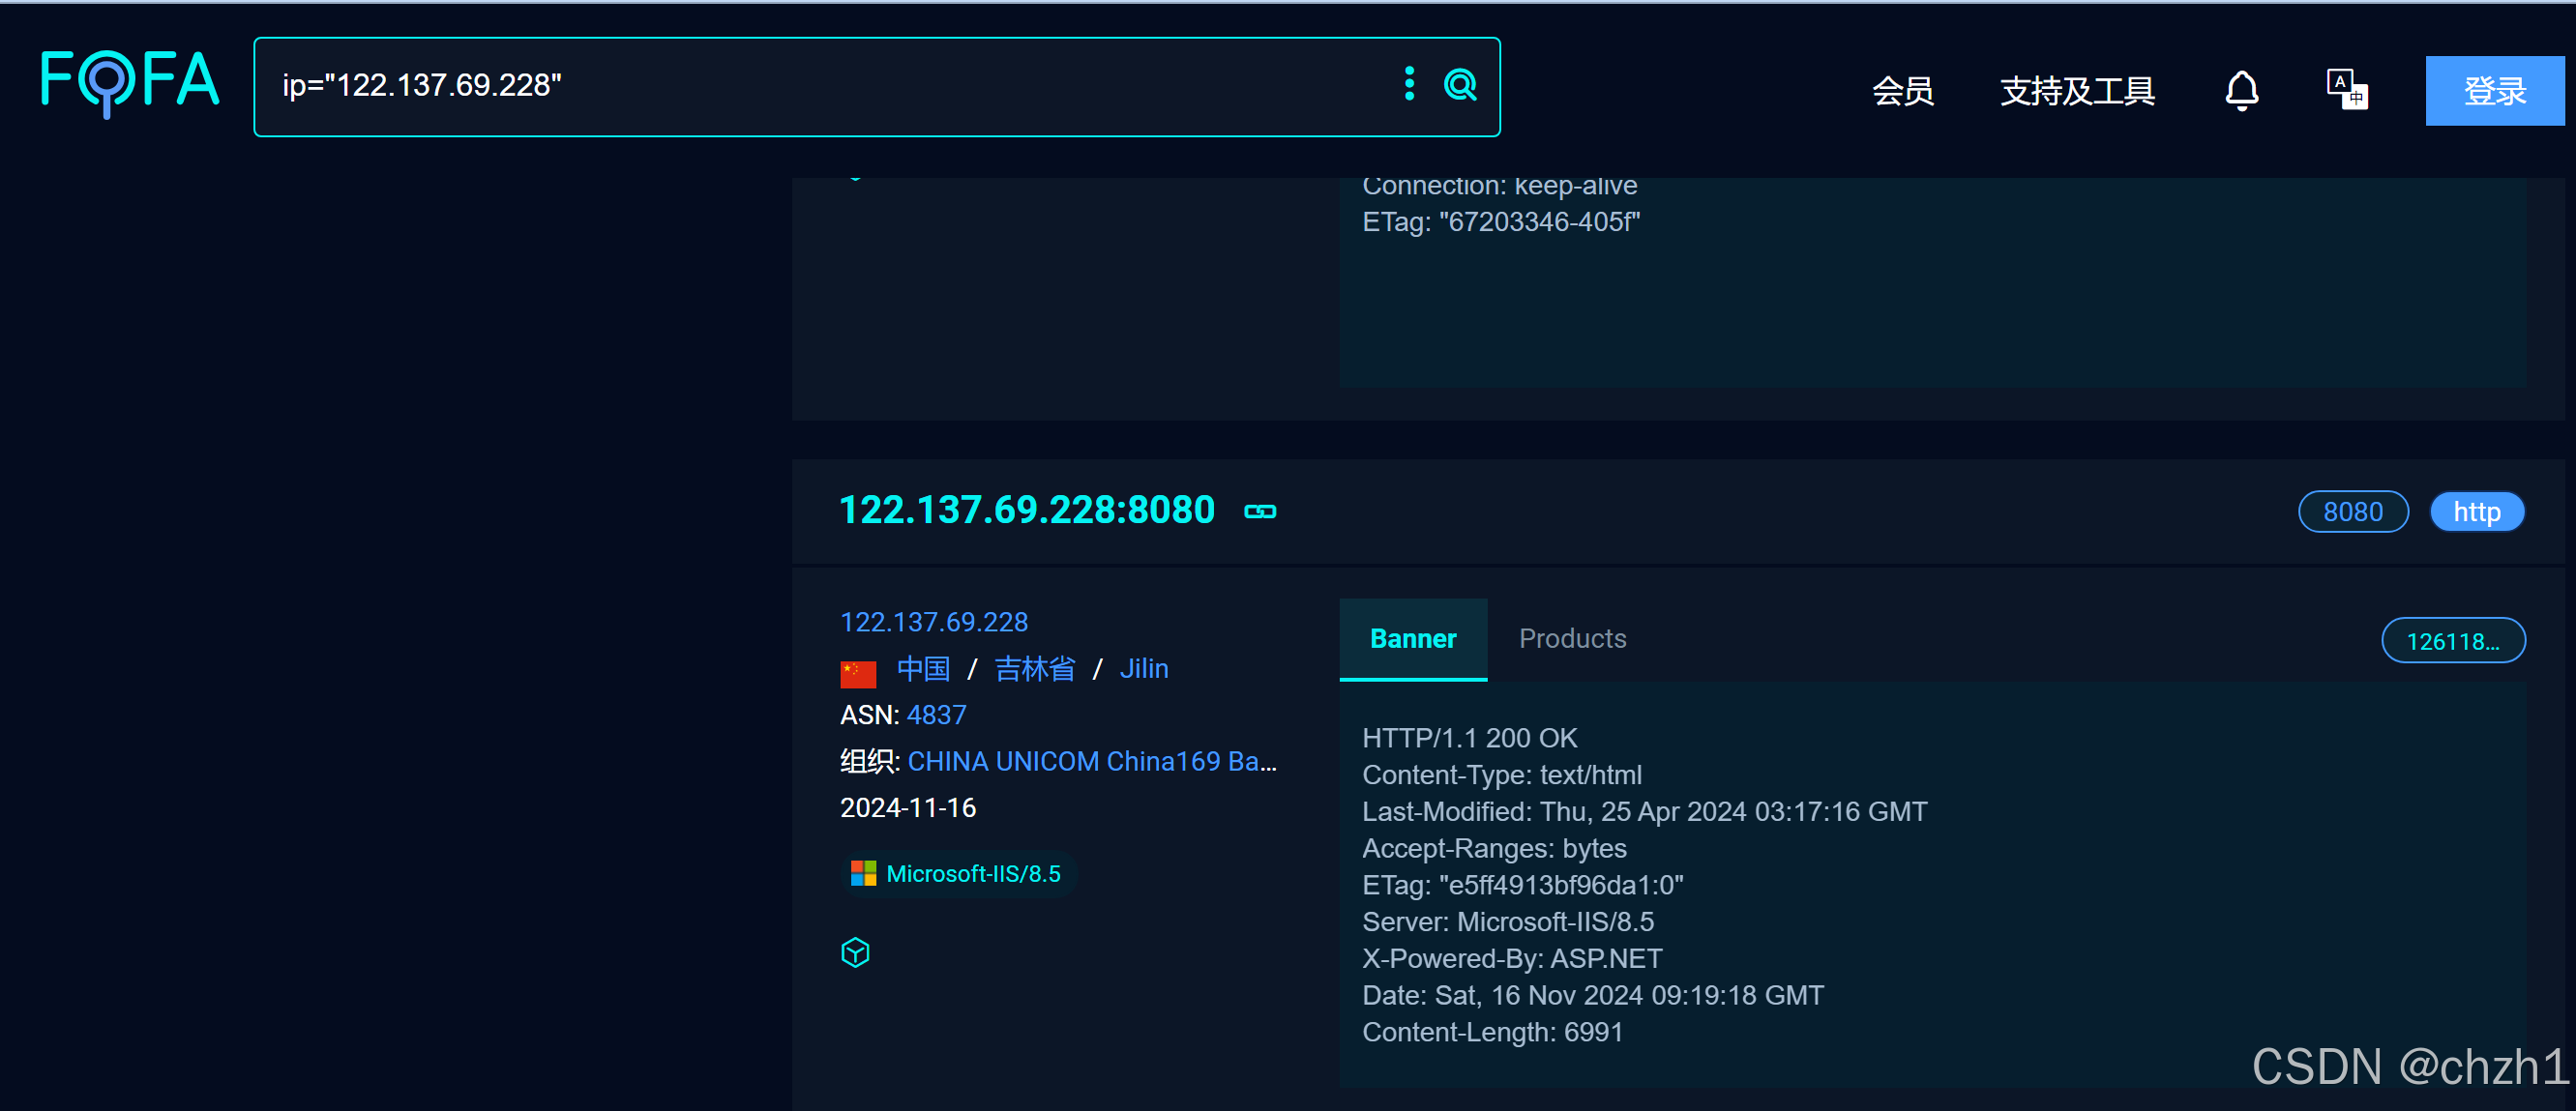Open the three-dot search options menu
This screenshot has height=1111, width=2576.
pos(1409,84)
